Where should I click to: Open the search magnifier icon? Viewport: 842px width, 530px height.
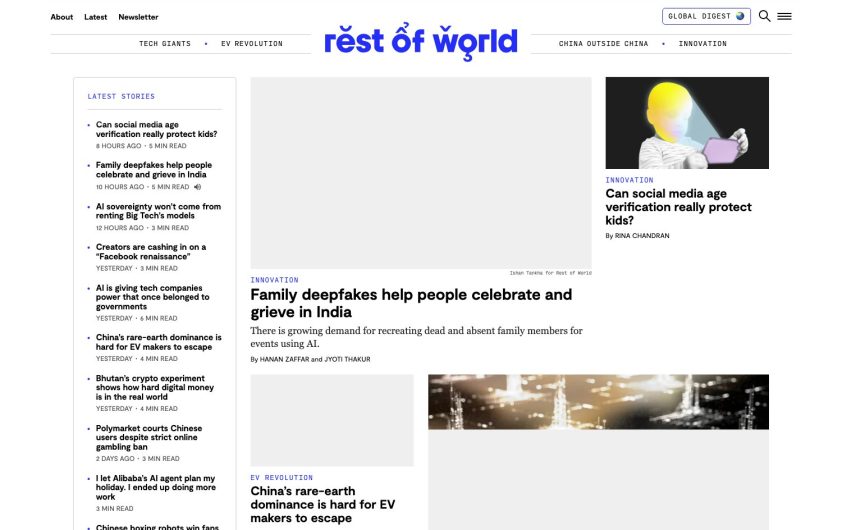pos(764,16)
